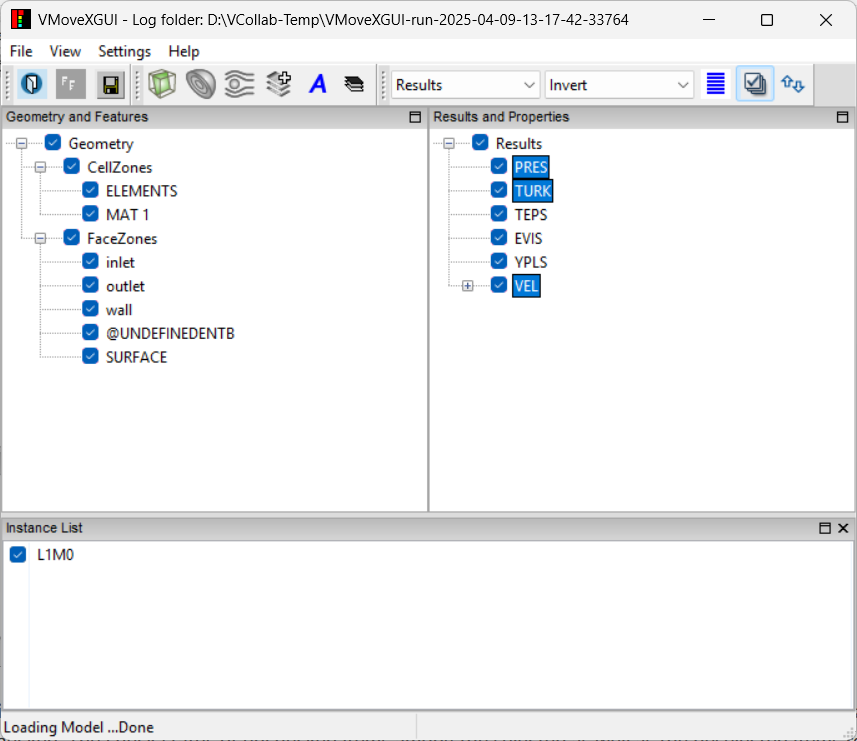The image size is (857, 741).
Task: Uncheck the FaceZones checkbox
Action: tap(72, 237)
